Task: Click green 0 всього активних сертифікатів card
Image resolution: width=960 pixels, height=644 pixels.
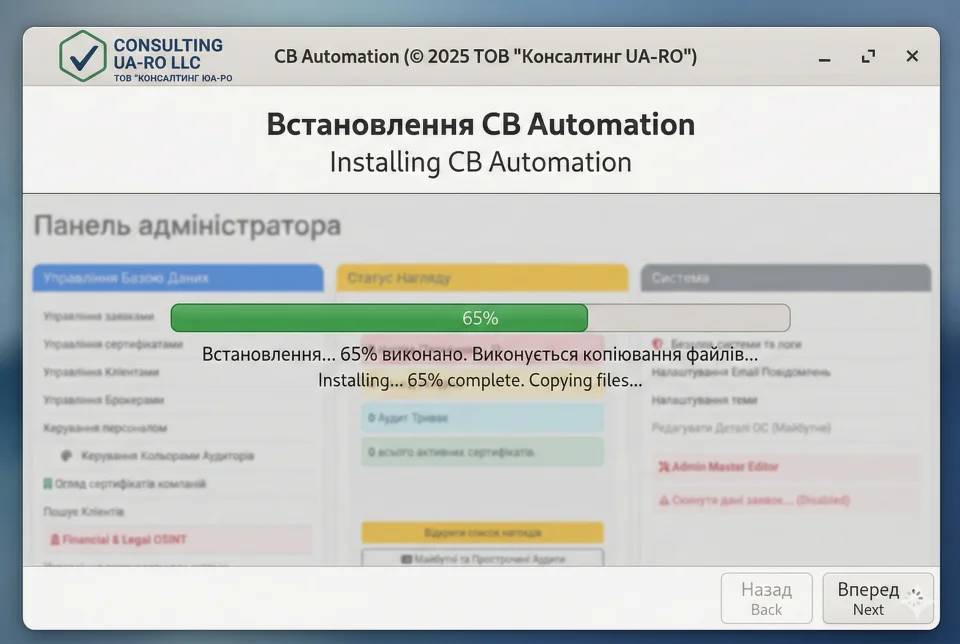Action: click(482, 452)
